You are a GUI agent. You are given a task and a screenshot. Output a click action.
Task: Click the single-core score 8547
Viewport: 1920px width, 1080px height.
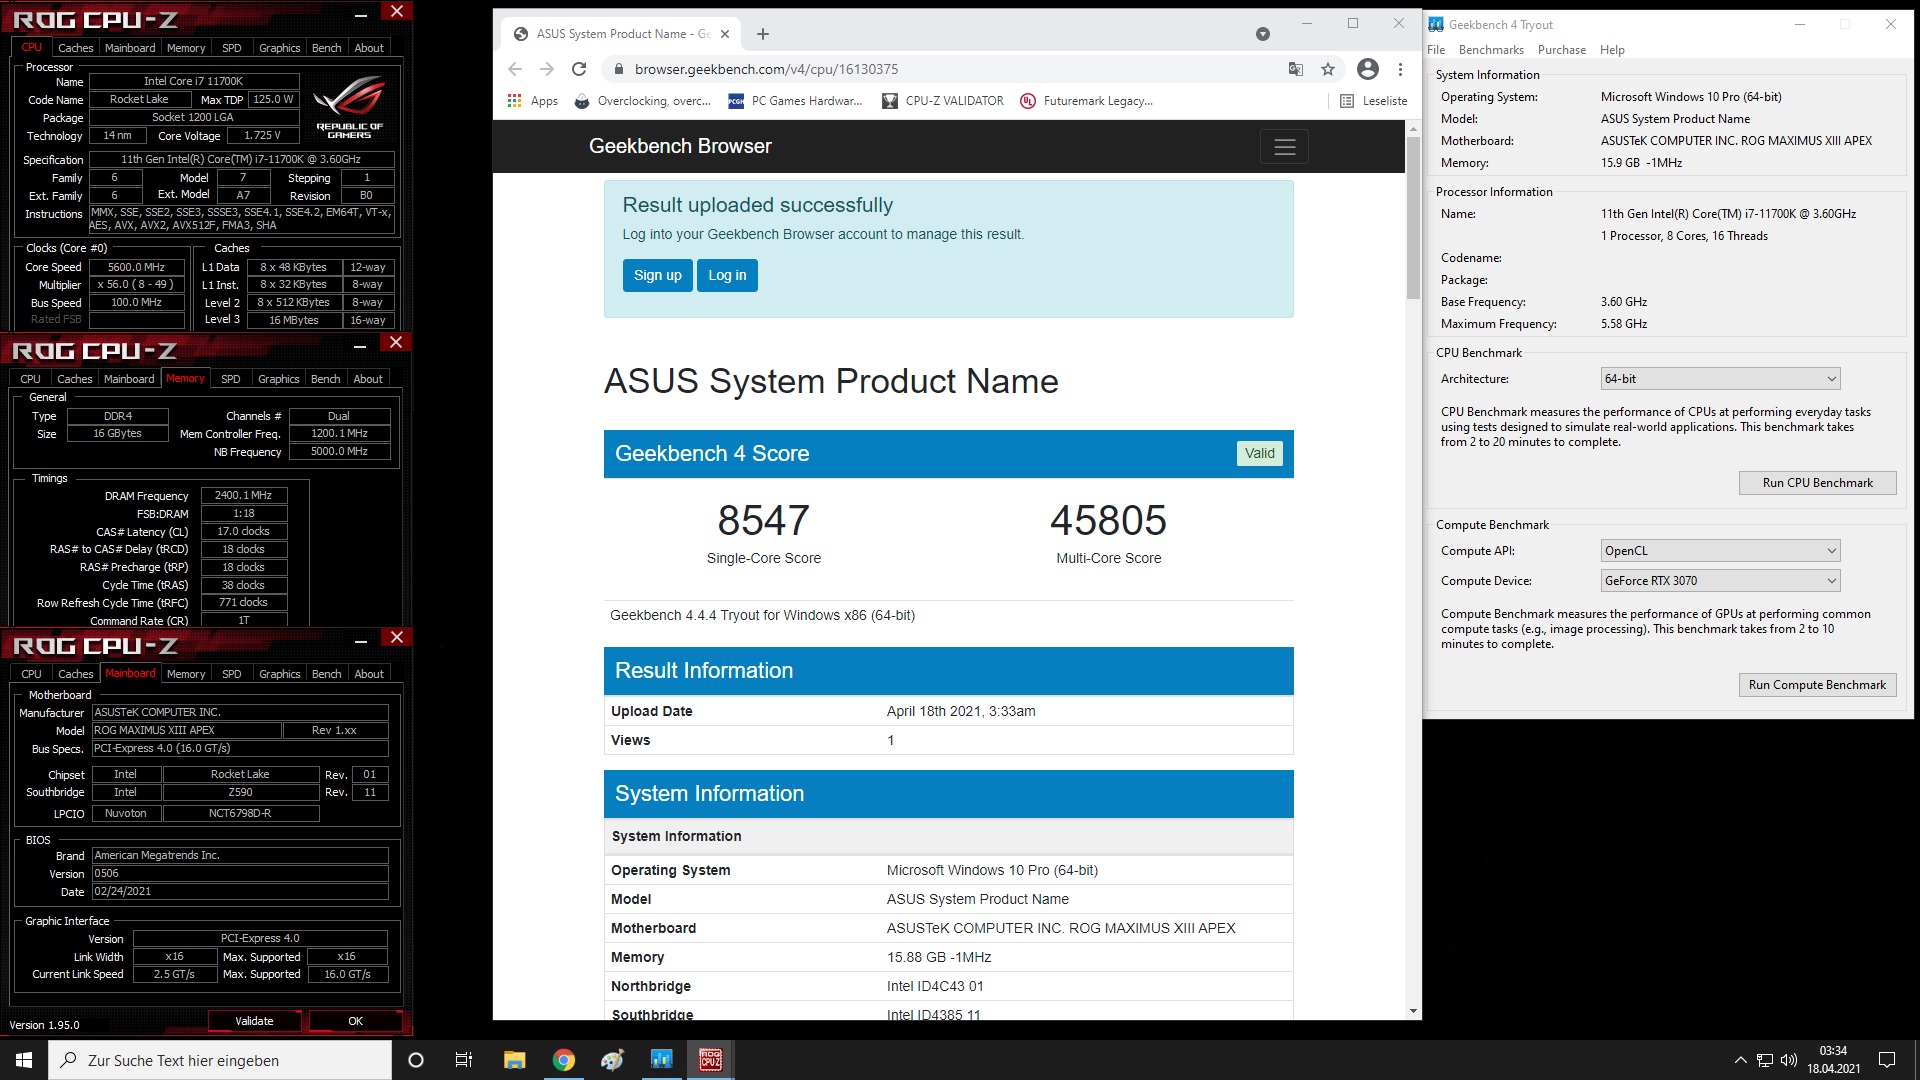[764, 521]
